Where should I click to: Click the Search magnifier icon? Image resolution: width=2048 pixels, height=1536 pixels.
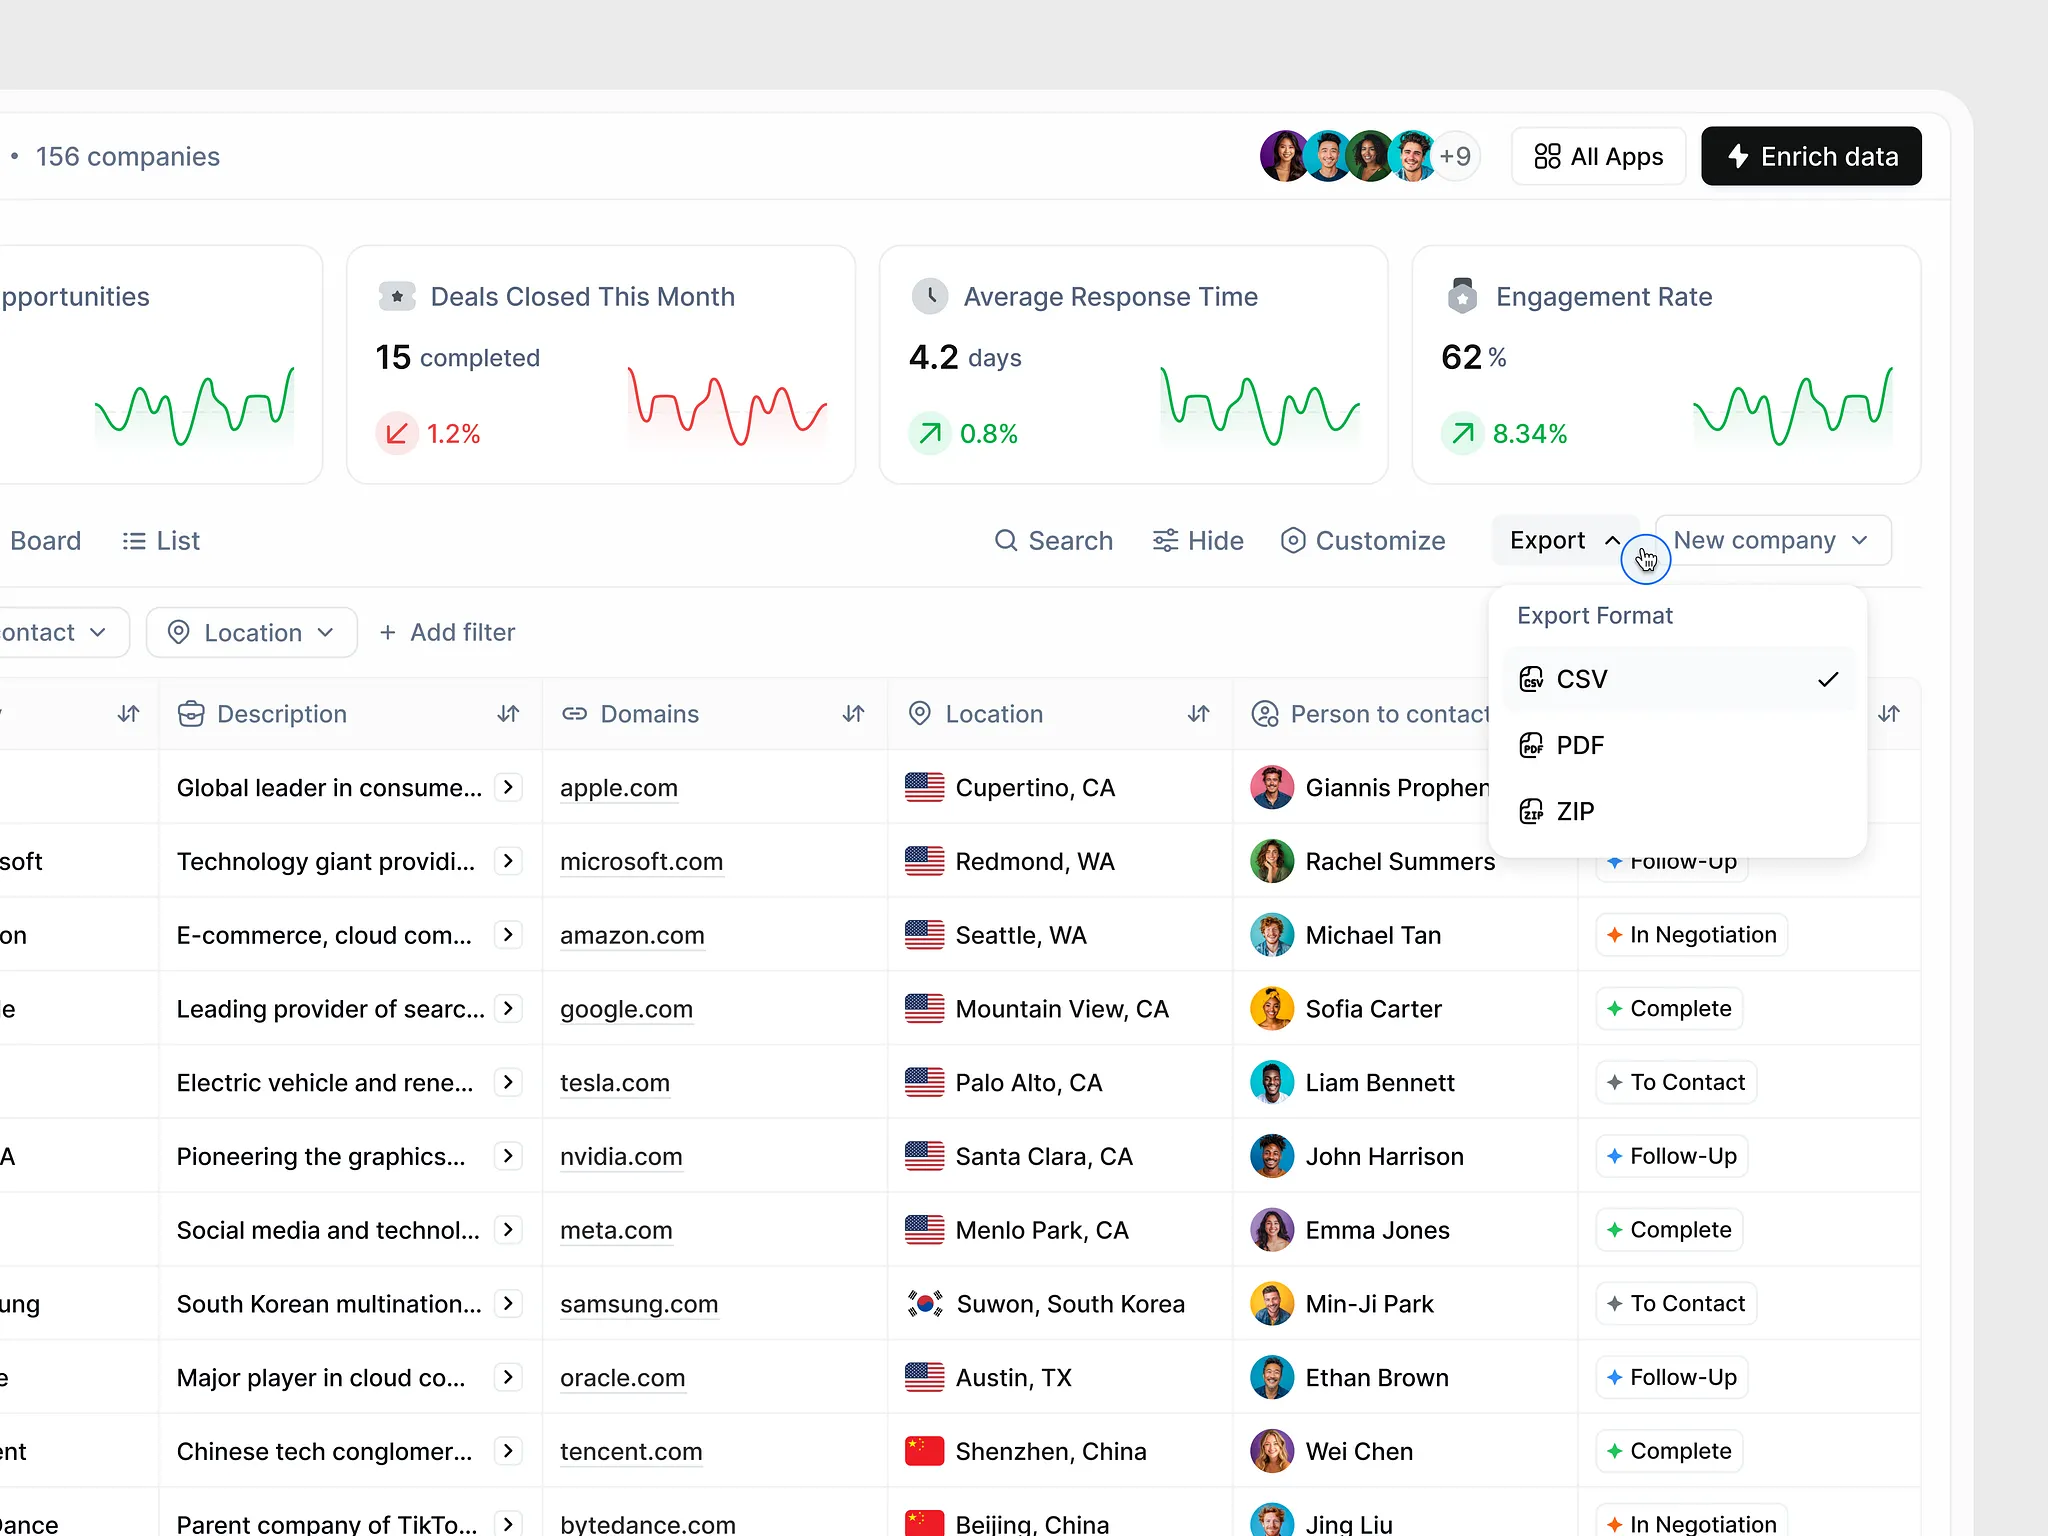[1005, 541]
